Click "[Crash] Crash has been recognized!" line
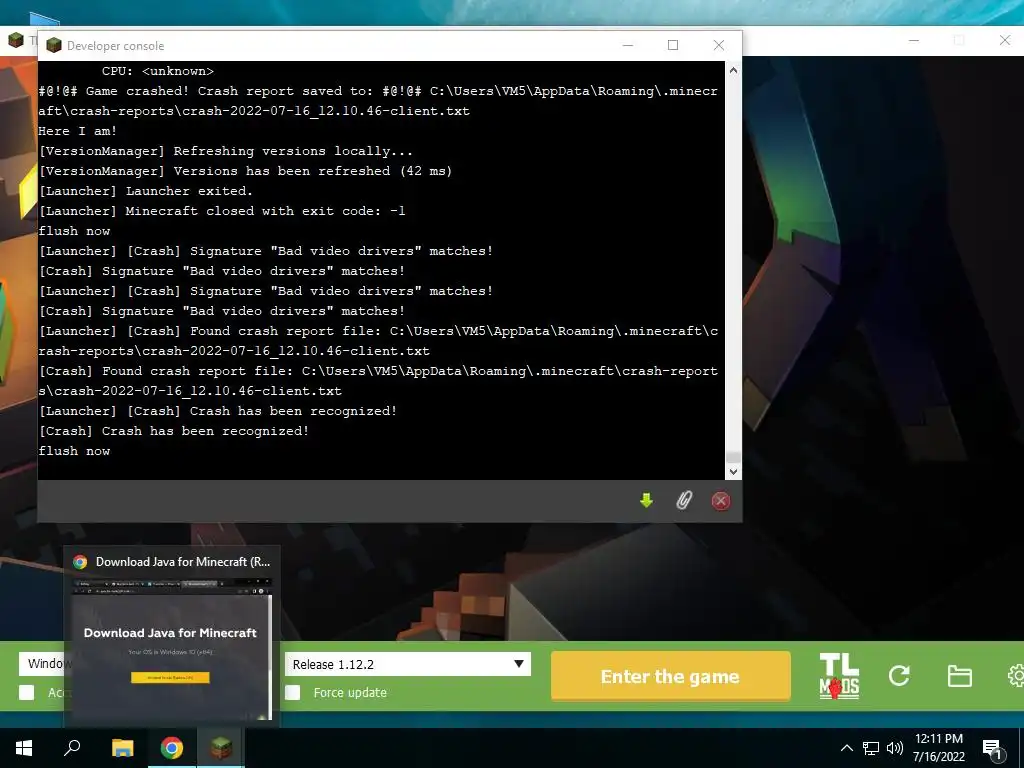 click(x=174, y=431)
